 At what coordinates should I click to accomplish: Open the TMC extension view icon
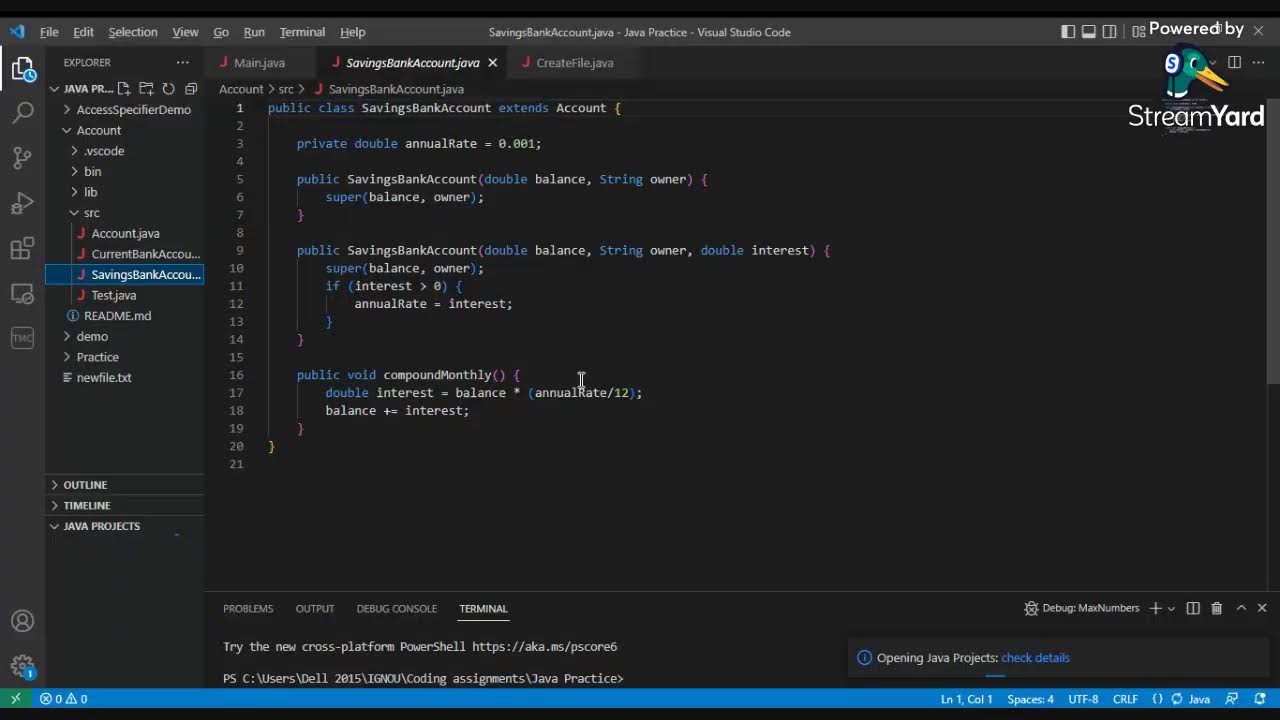(23, 338)
